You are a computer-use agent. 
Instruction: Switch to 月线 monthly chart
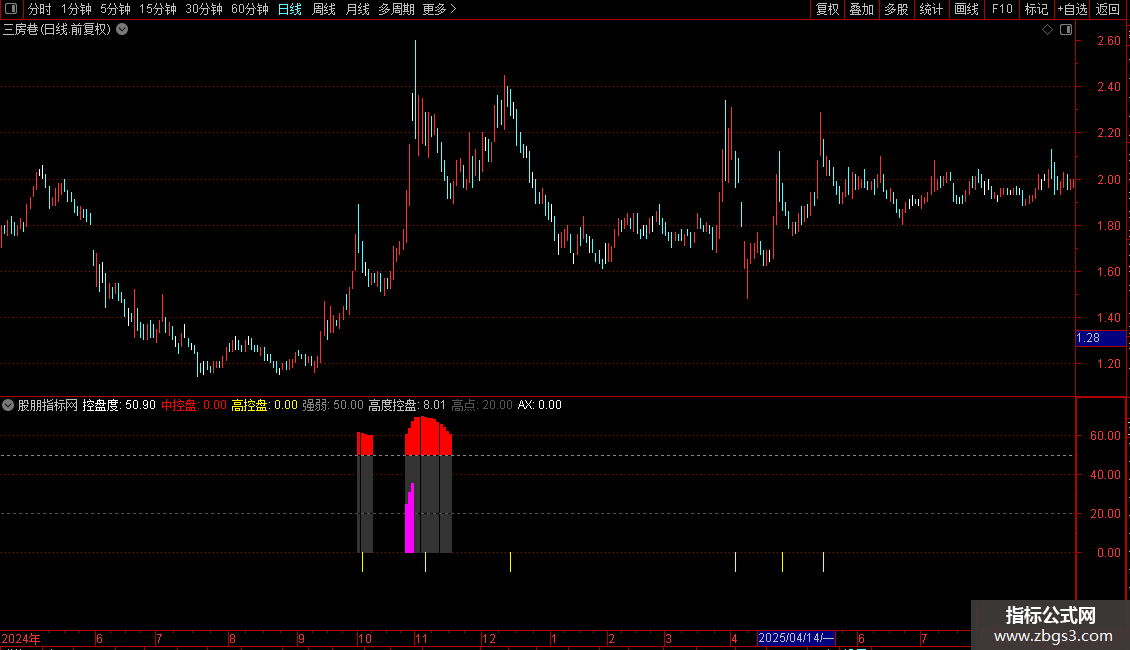point(357,9)
